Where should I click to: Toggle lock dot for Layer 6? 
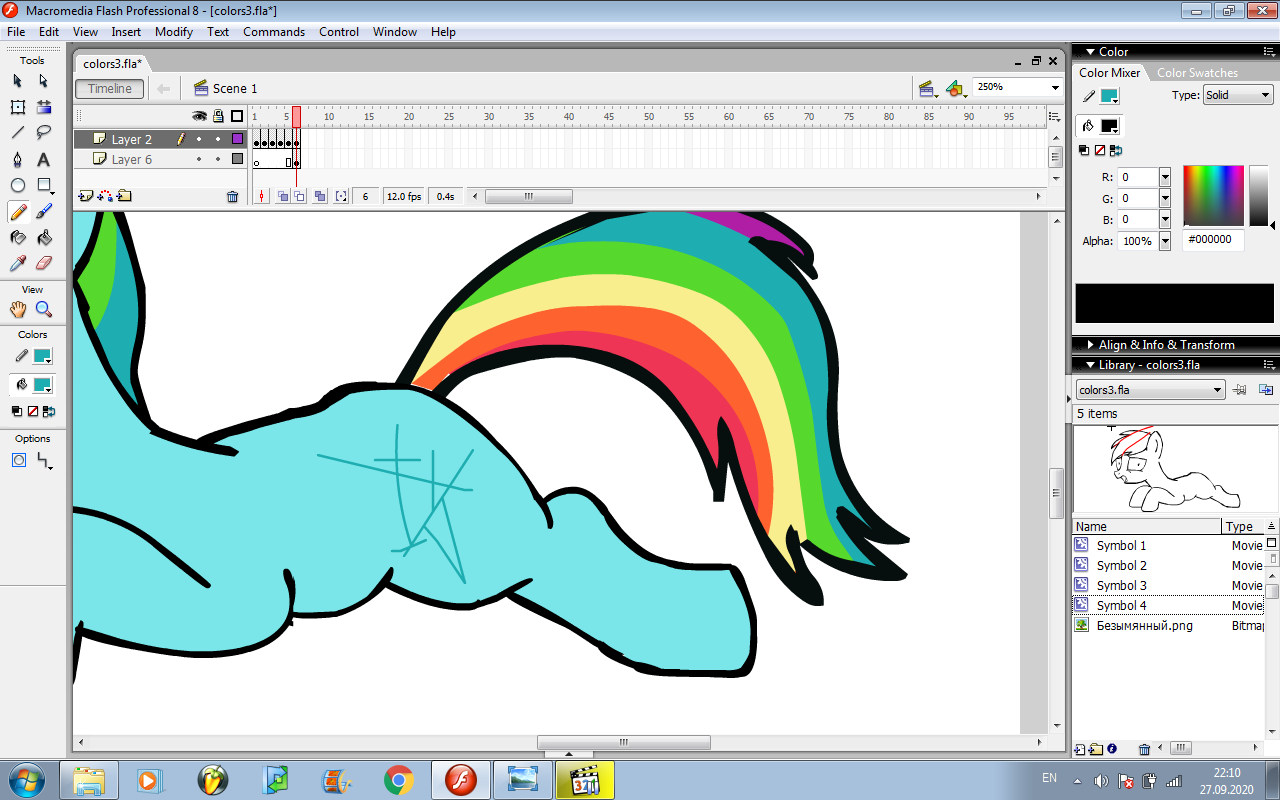click(x=218, y=159)
